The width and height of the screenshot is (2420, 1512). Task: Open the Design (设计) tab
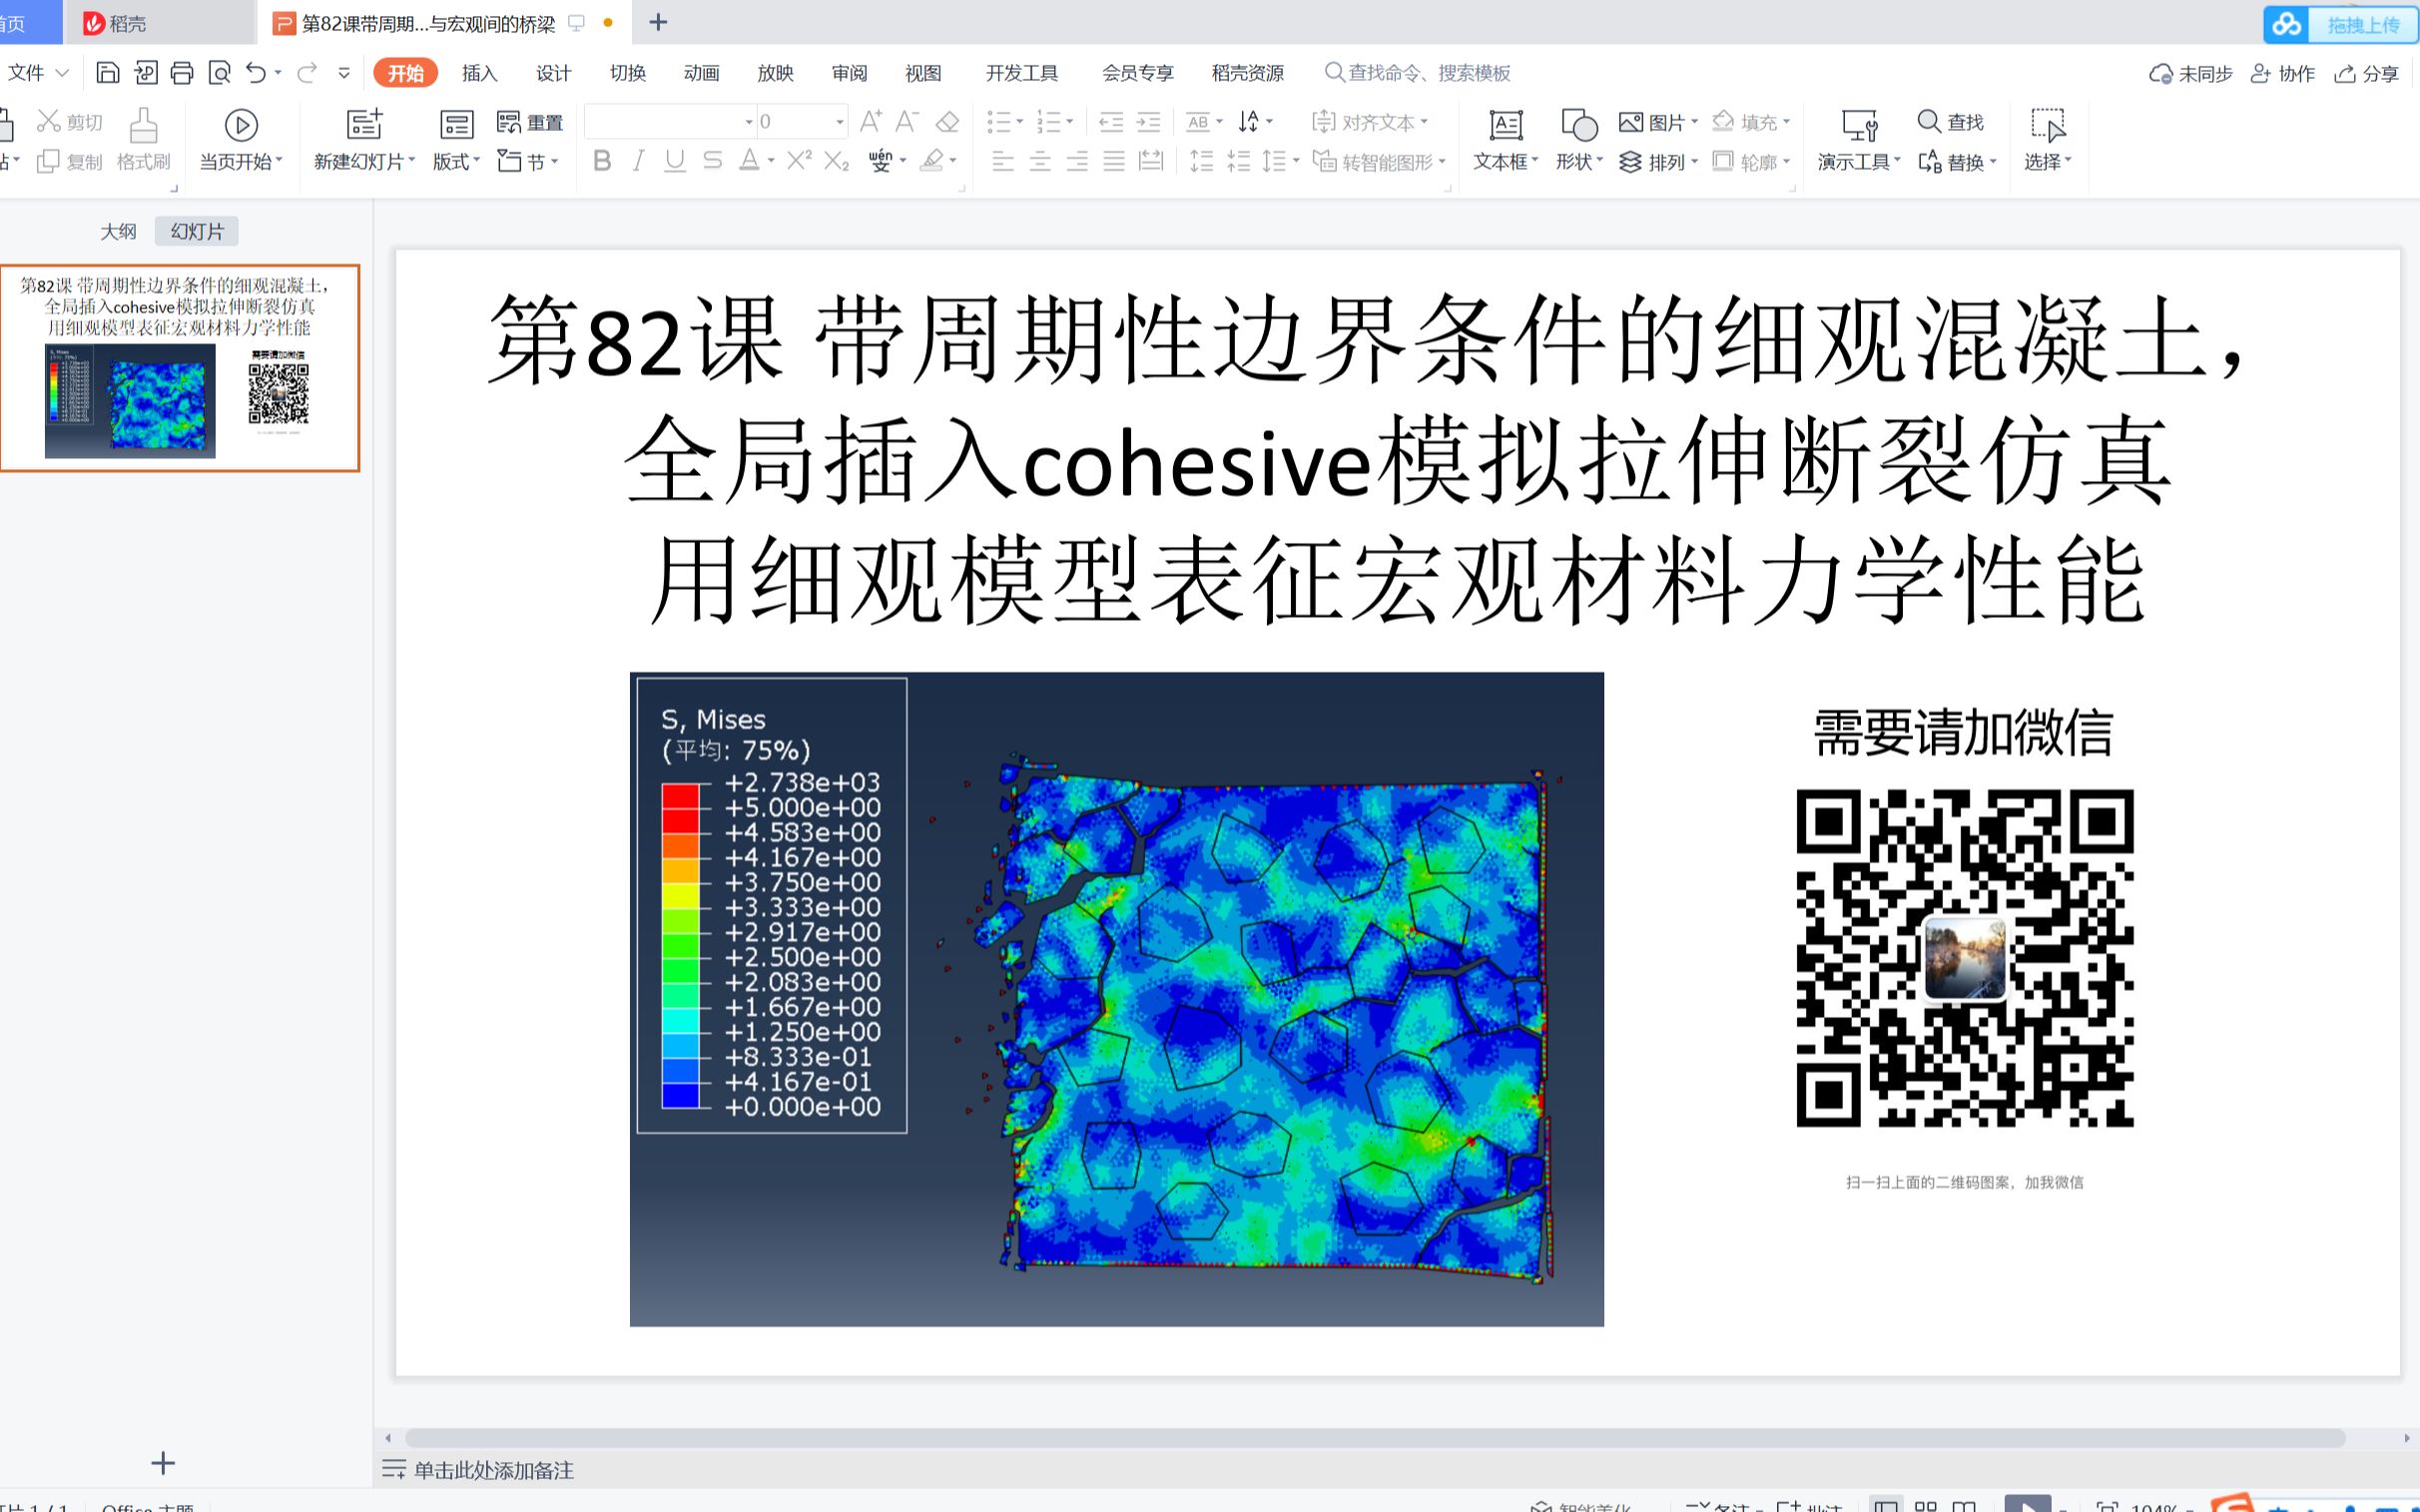pyautogui.click(x=553, y=73)
